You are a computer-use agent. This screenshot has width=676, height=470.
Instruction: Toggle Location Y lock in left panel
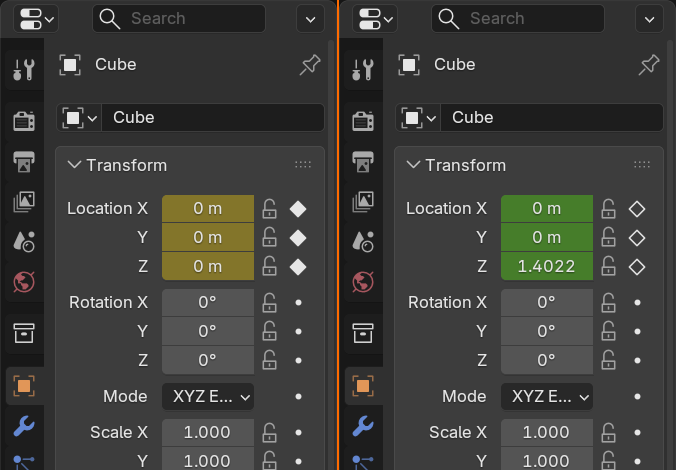coord(269,238)
